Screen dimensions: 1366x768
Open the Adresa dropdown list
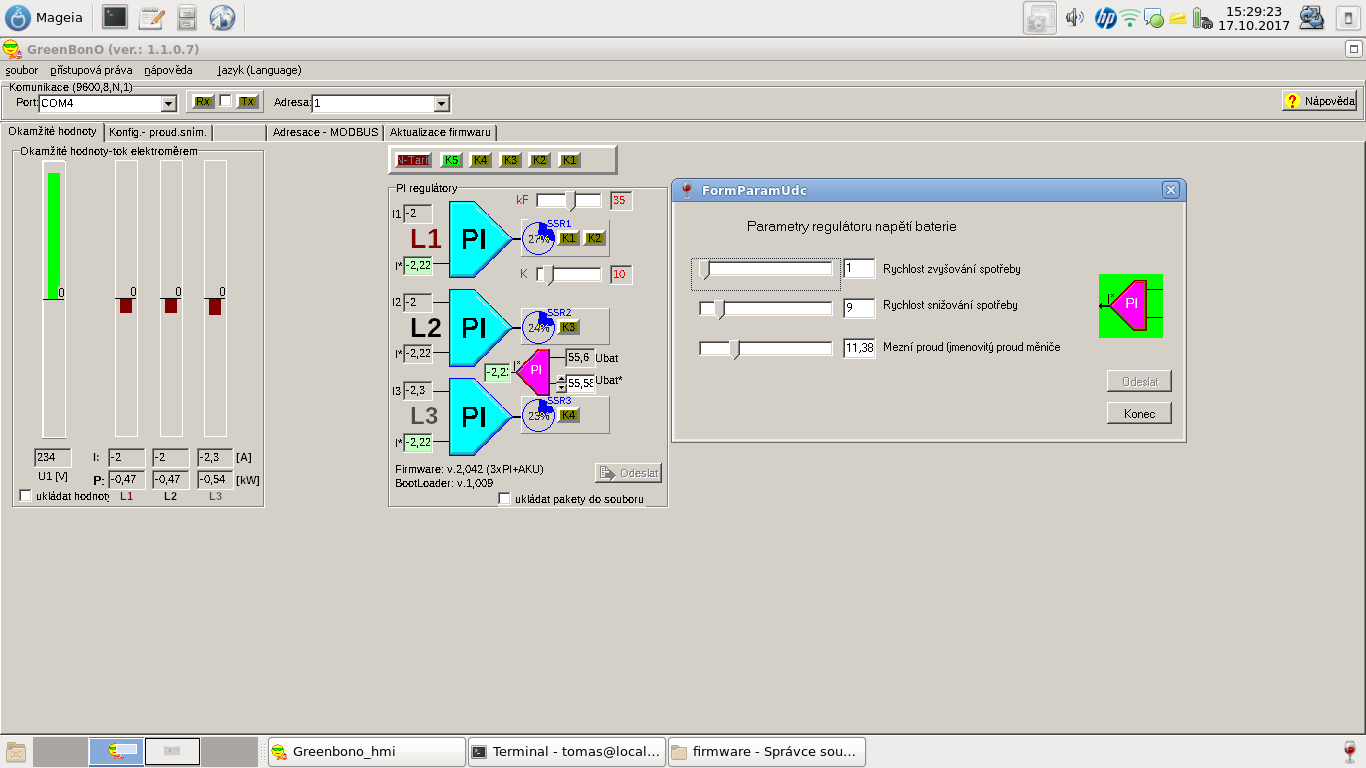[x=441, y=103]
